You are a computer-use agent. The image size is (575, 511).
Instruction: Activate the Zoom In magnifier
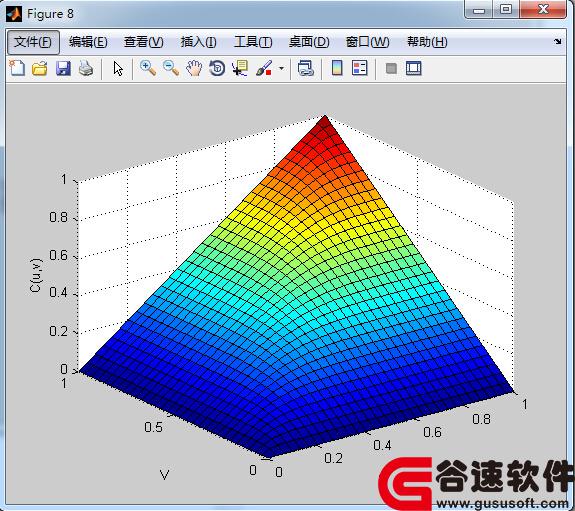[x=148, y=68]
